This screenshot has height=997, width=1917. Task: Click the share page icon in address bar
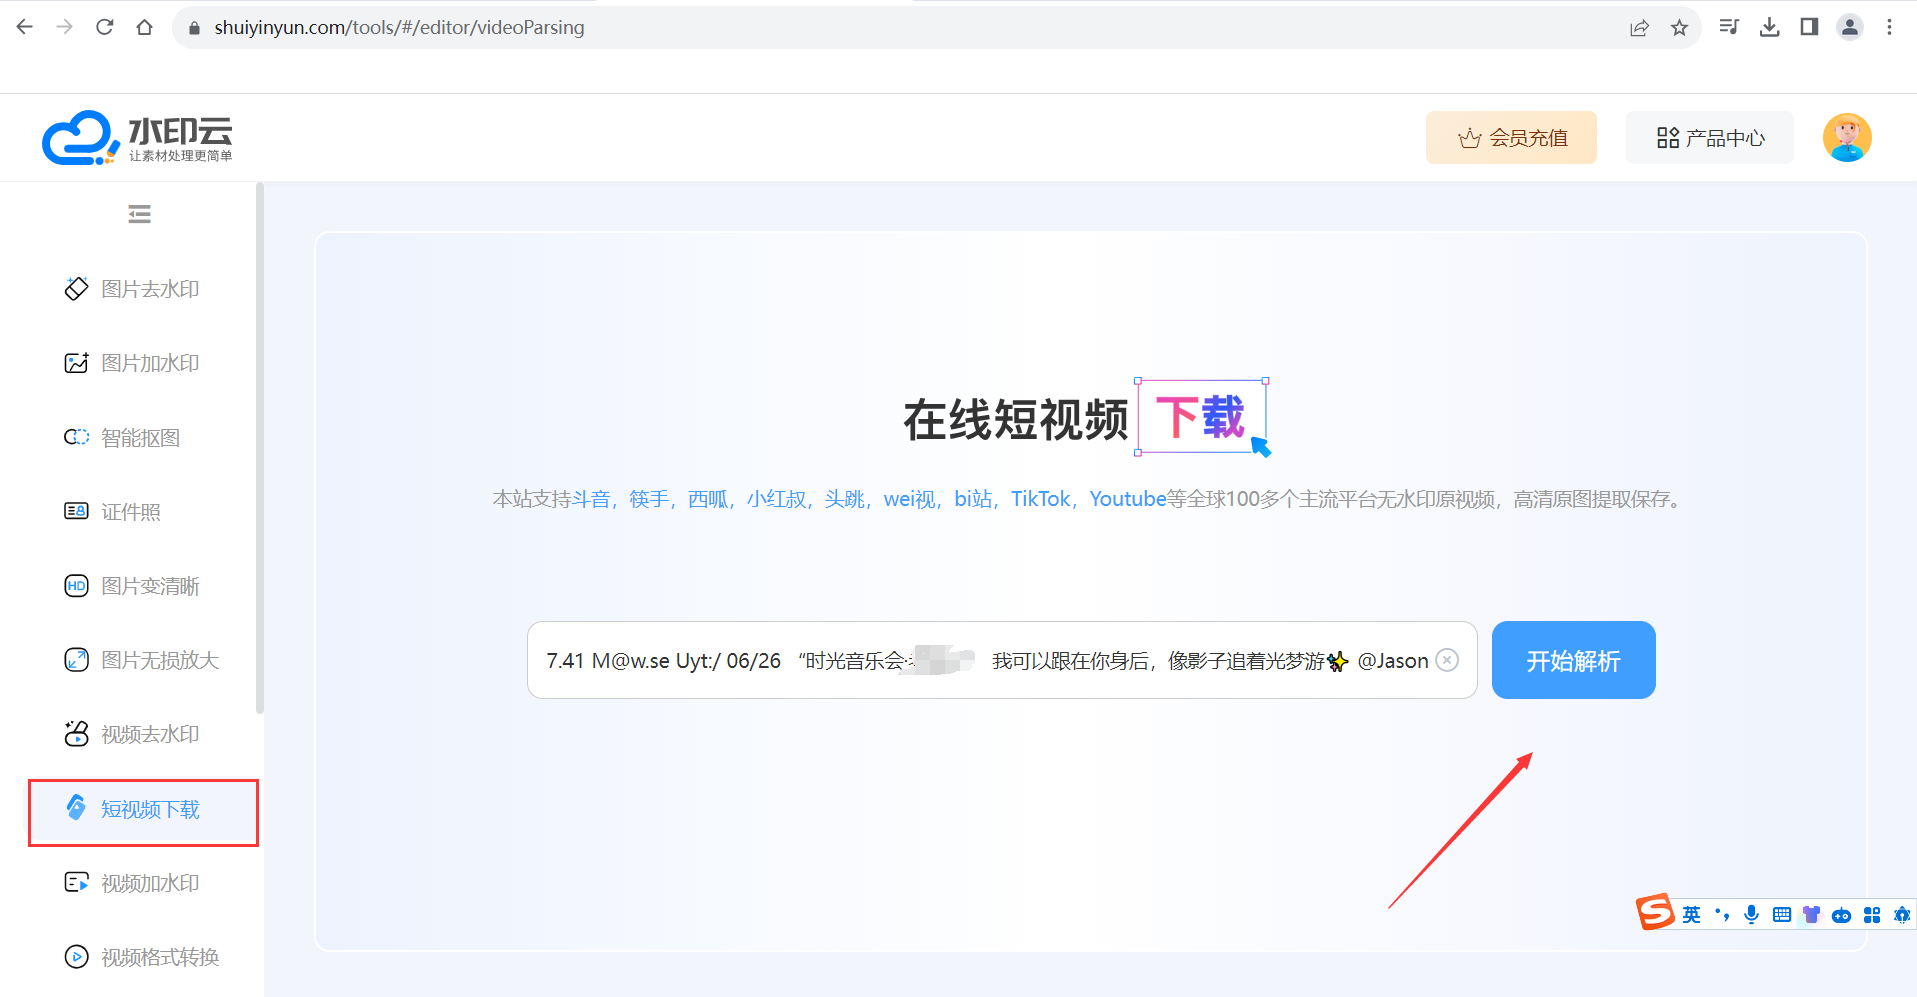pyautogui.click(x=1639, y=28)
